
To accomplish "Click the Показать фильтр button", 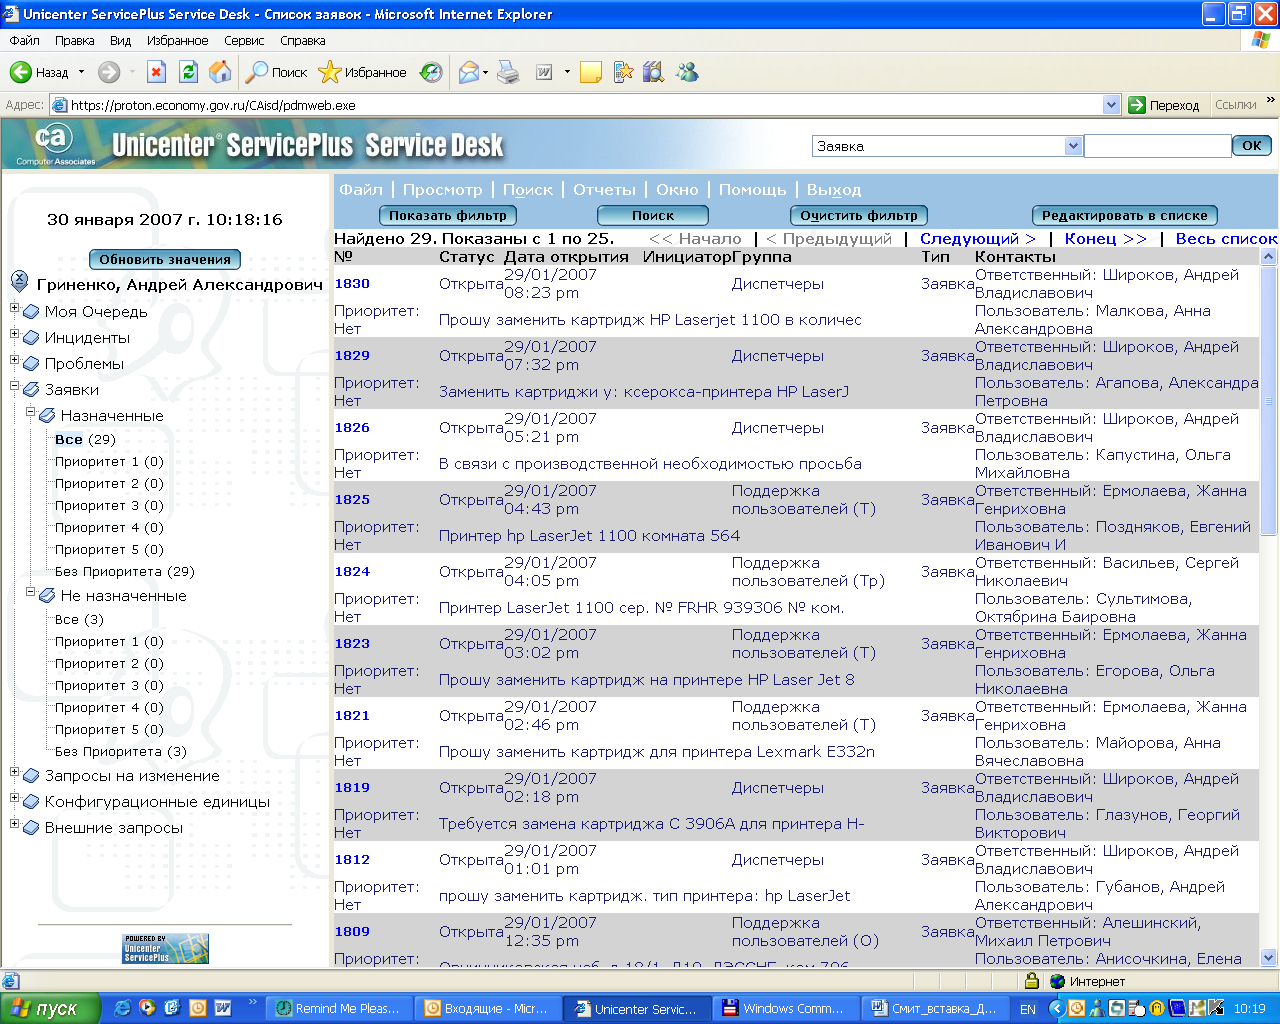I will click(x=447, y=215).
